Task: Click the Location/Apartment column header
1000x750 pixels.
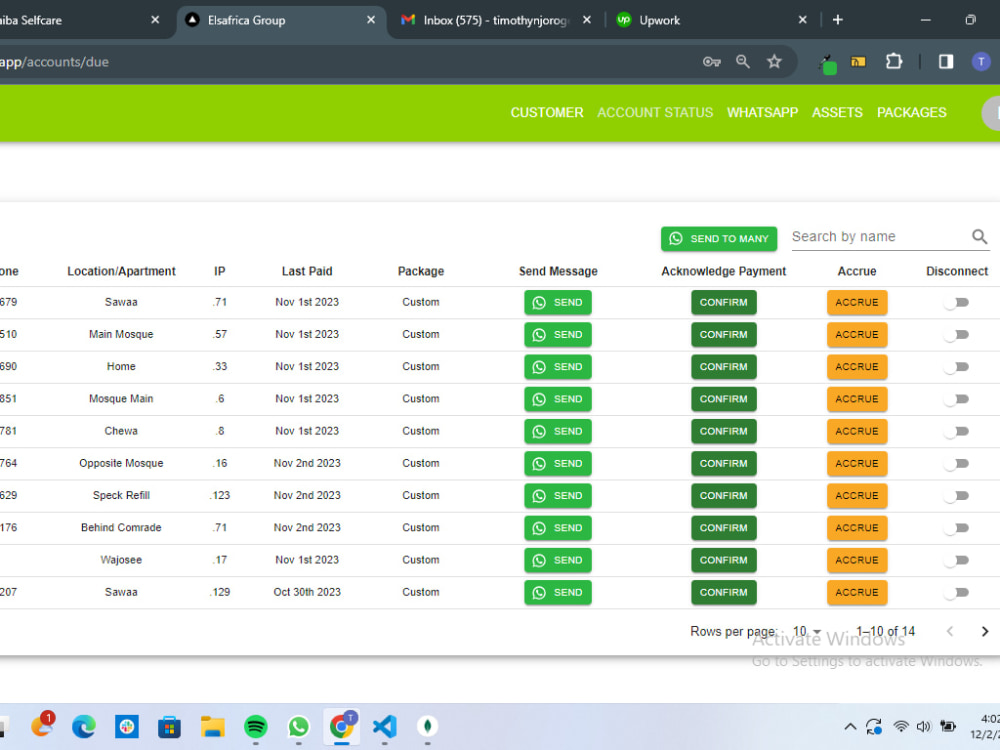Action: tap(121, 271)
